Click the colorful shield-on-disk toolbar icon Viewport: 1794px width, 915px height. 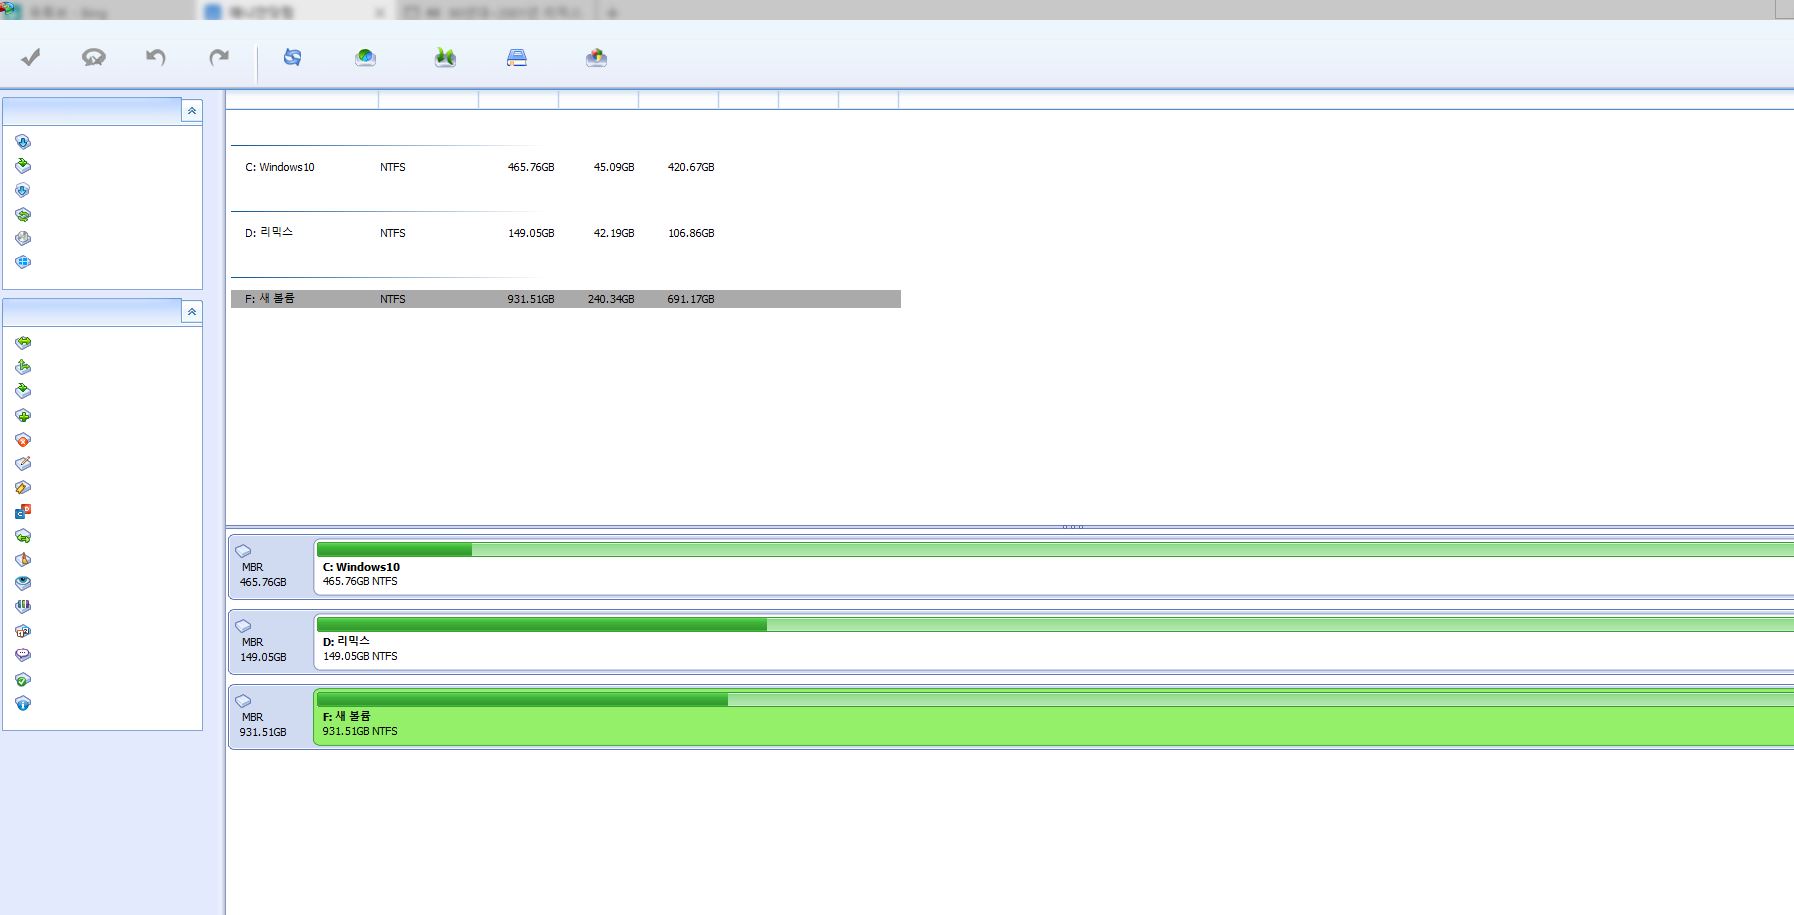(x=596, y=57)
